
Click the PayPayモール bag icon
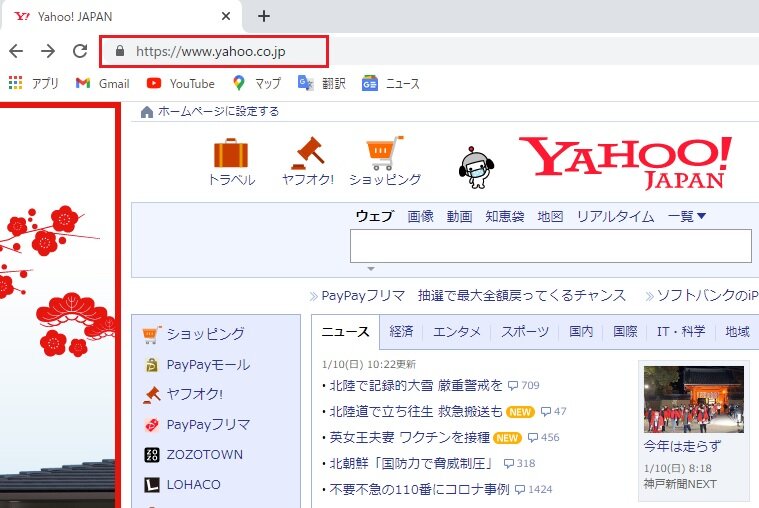[152, 365]
